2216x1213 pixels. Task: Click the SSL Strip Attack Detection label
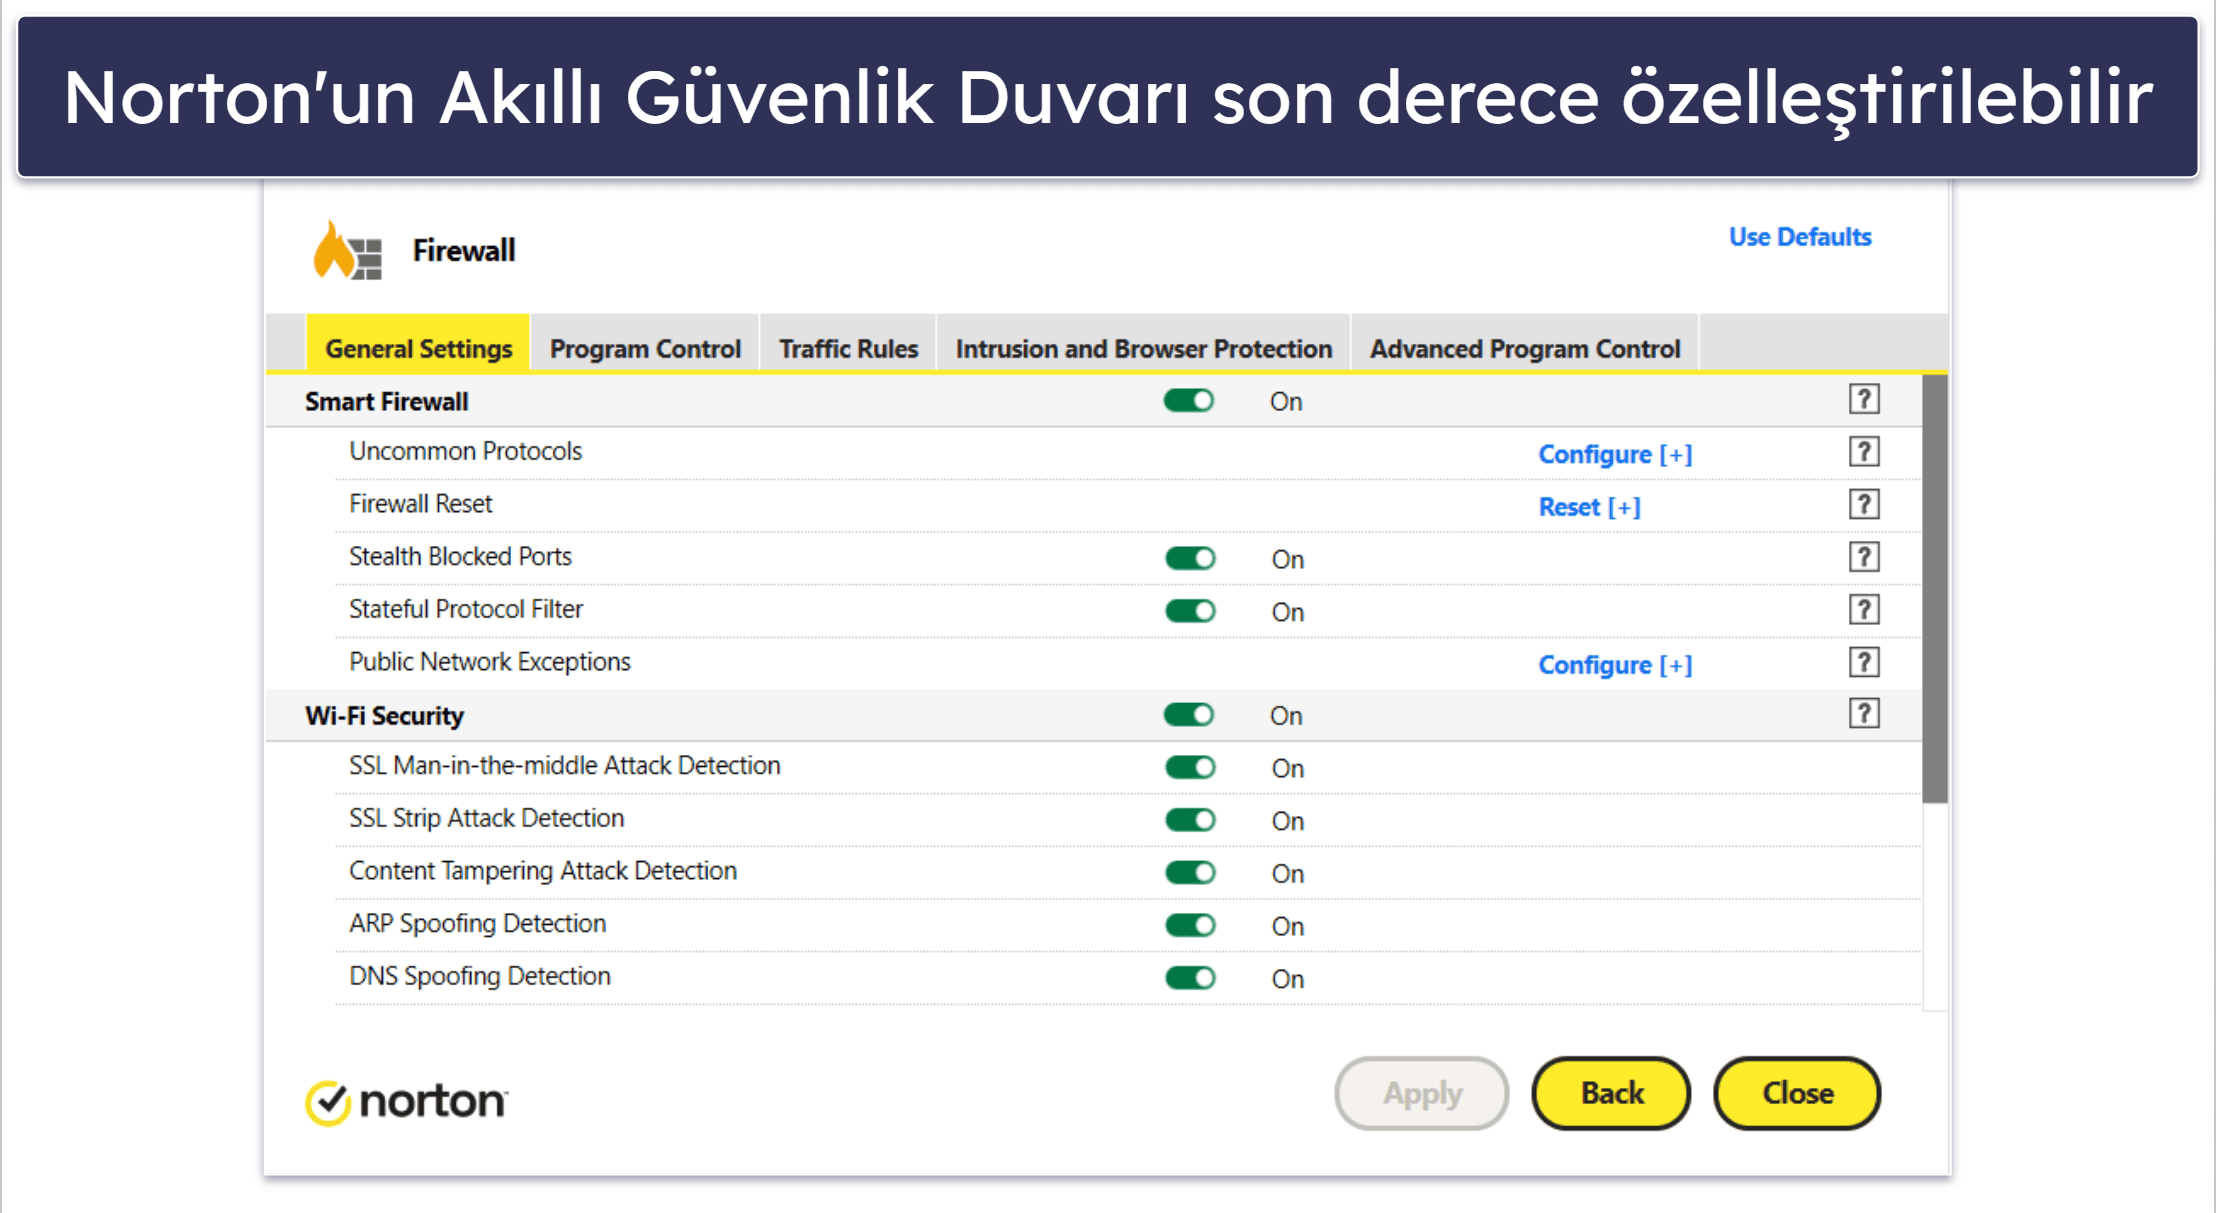click(x=486, y=818)
